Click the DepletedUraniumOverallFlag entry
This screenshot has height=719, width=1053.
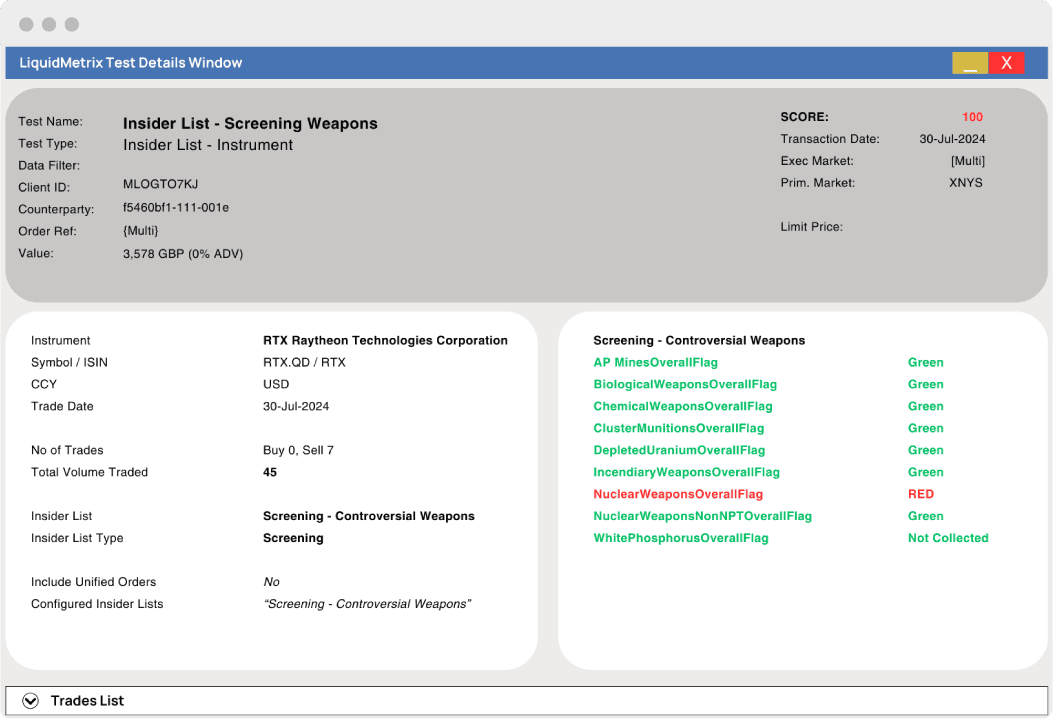pyautogui.click(x=678, y=450)
